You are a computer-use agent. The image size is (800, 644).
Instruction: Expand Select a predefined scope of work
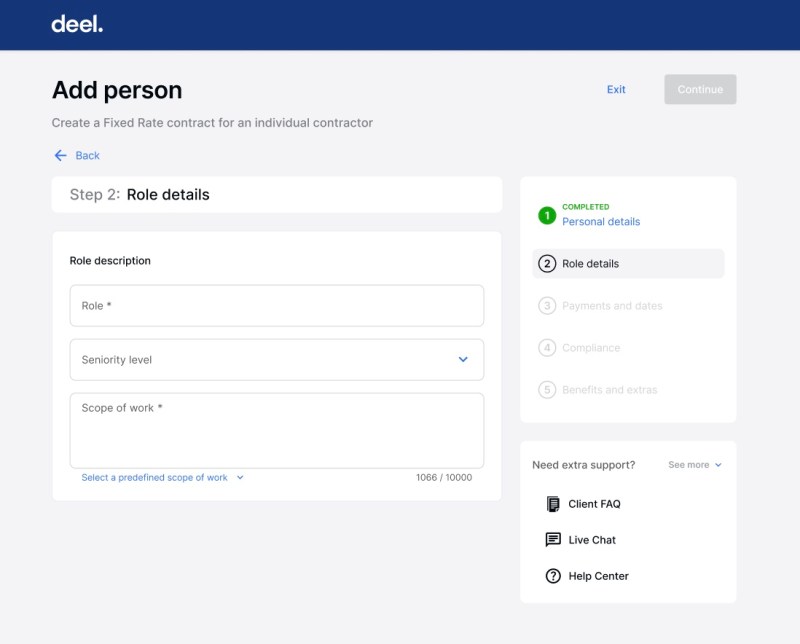click(162, 478)
